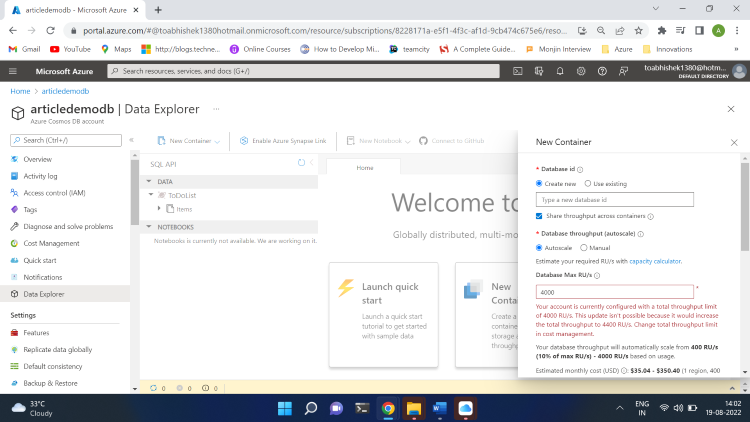Open Azure feedback icon
Screen dimensions: 750x422
(x=623, y=71)
